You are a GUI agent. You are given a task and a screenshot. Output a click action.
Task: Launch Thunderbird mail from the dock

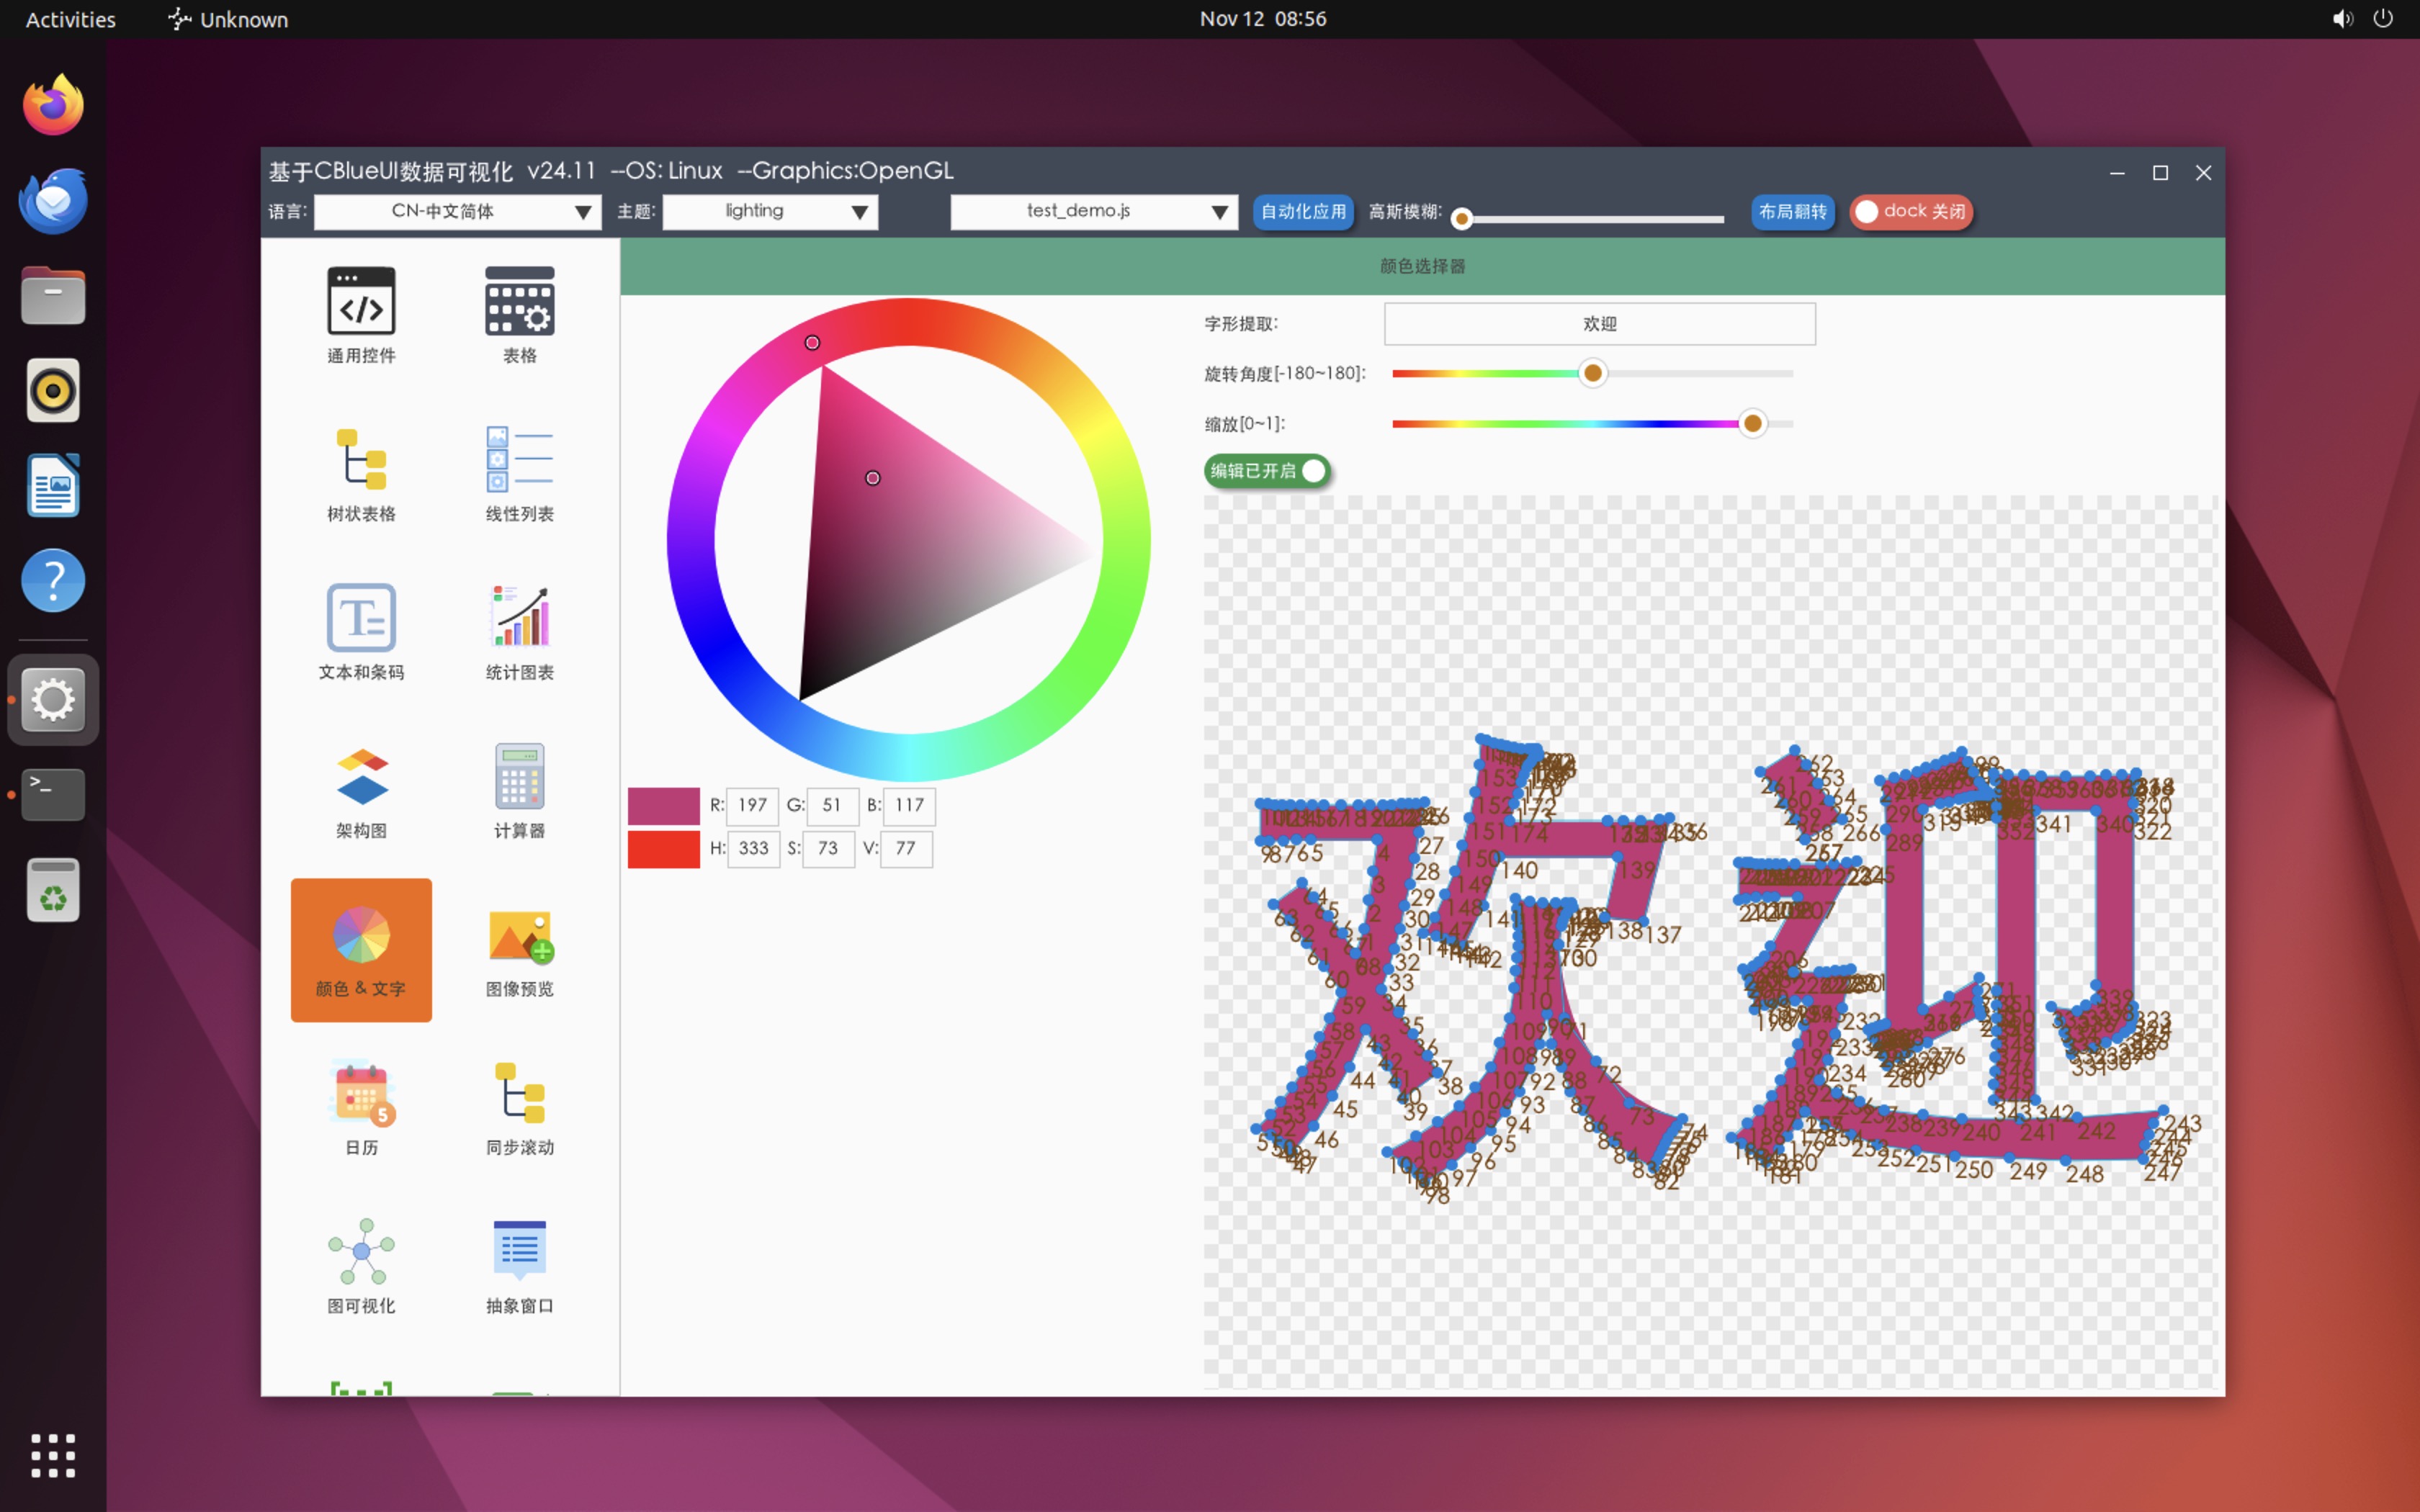tap(53, 200)
